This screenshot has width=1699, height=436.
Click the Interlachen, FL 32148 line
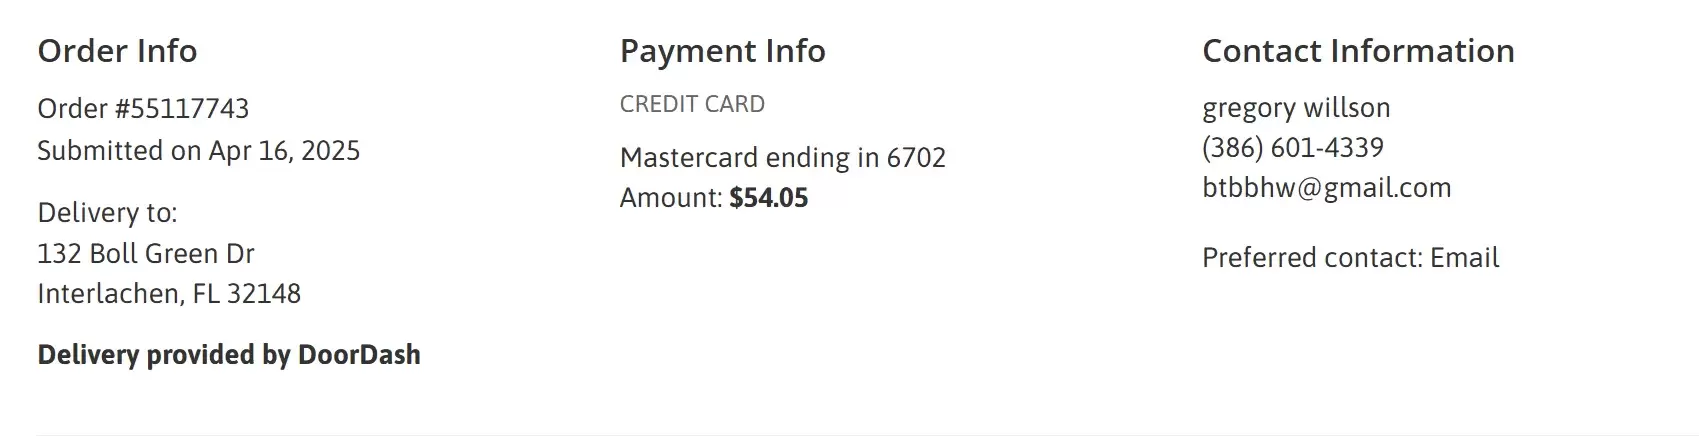coord(169,294)
